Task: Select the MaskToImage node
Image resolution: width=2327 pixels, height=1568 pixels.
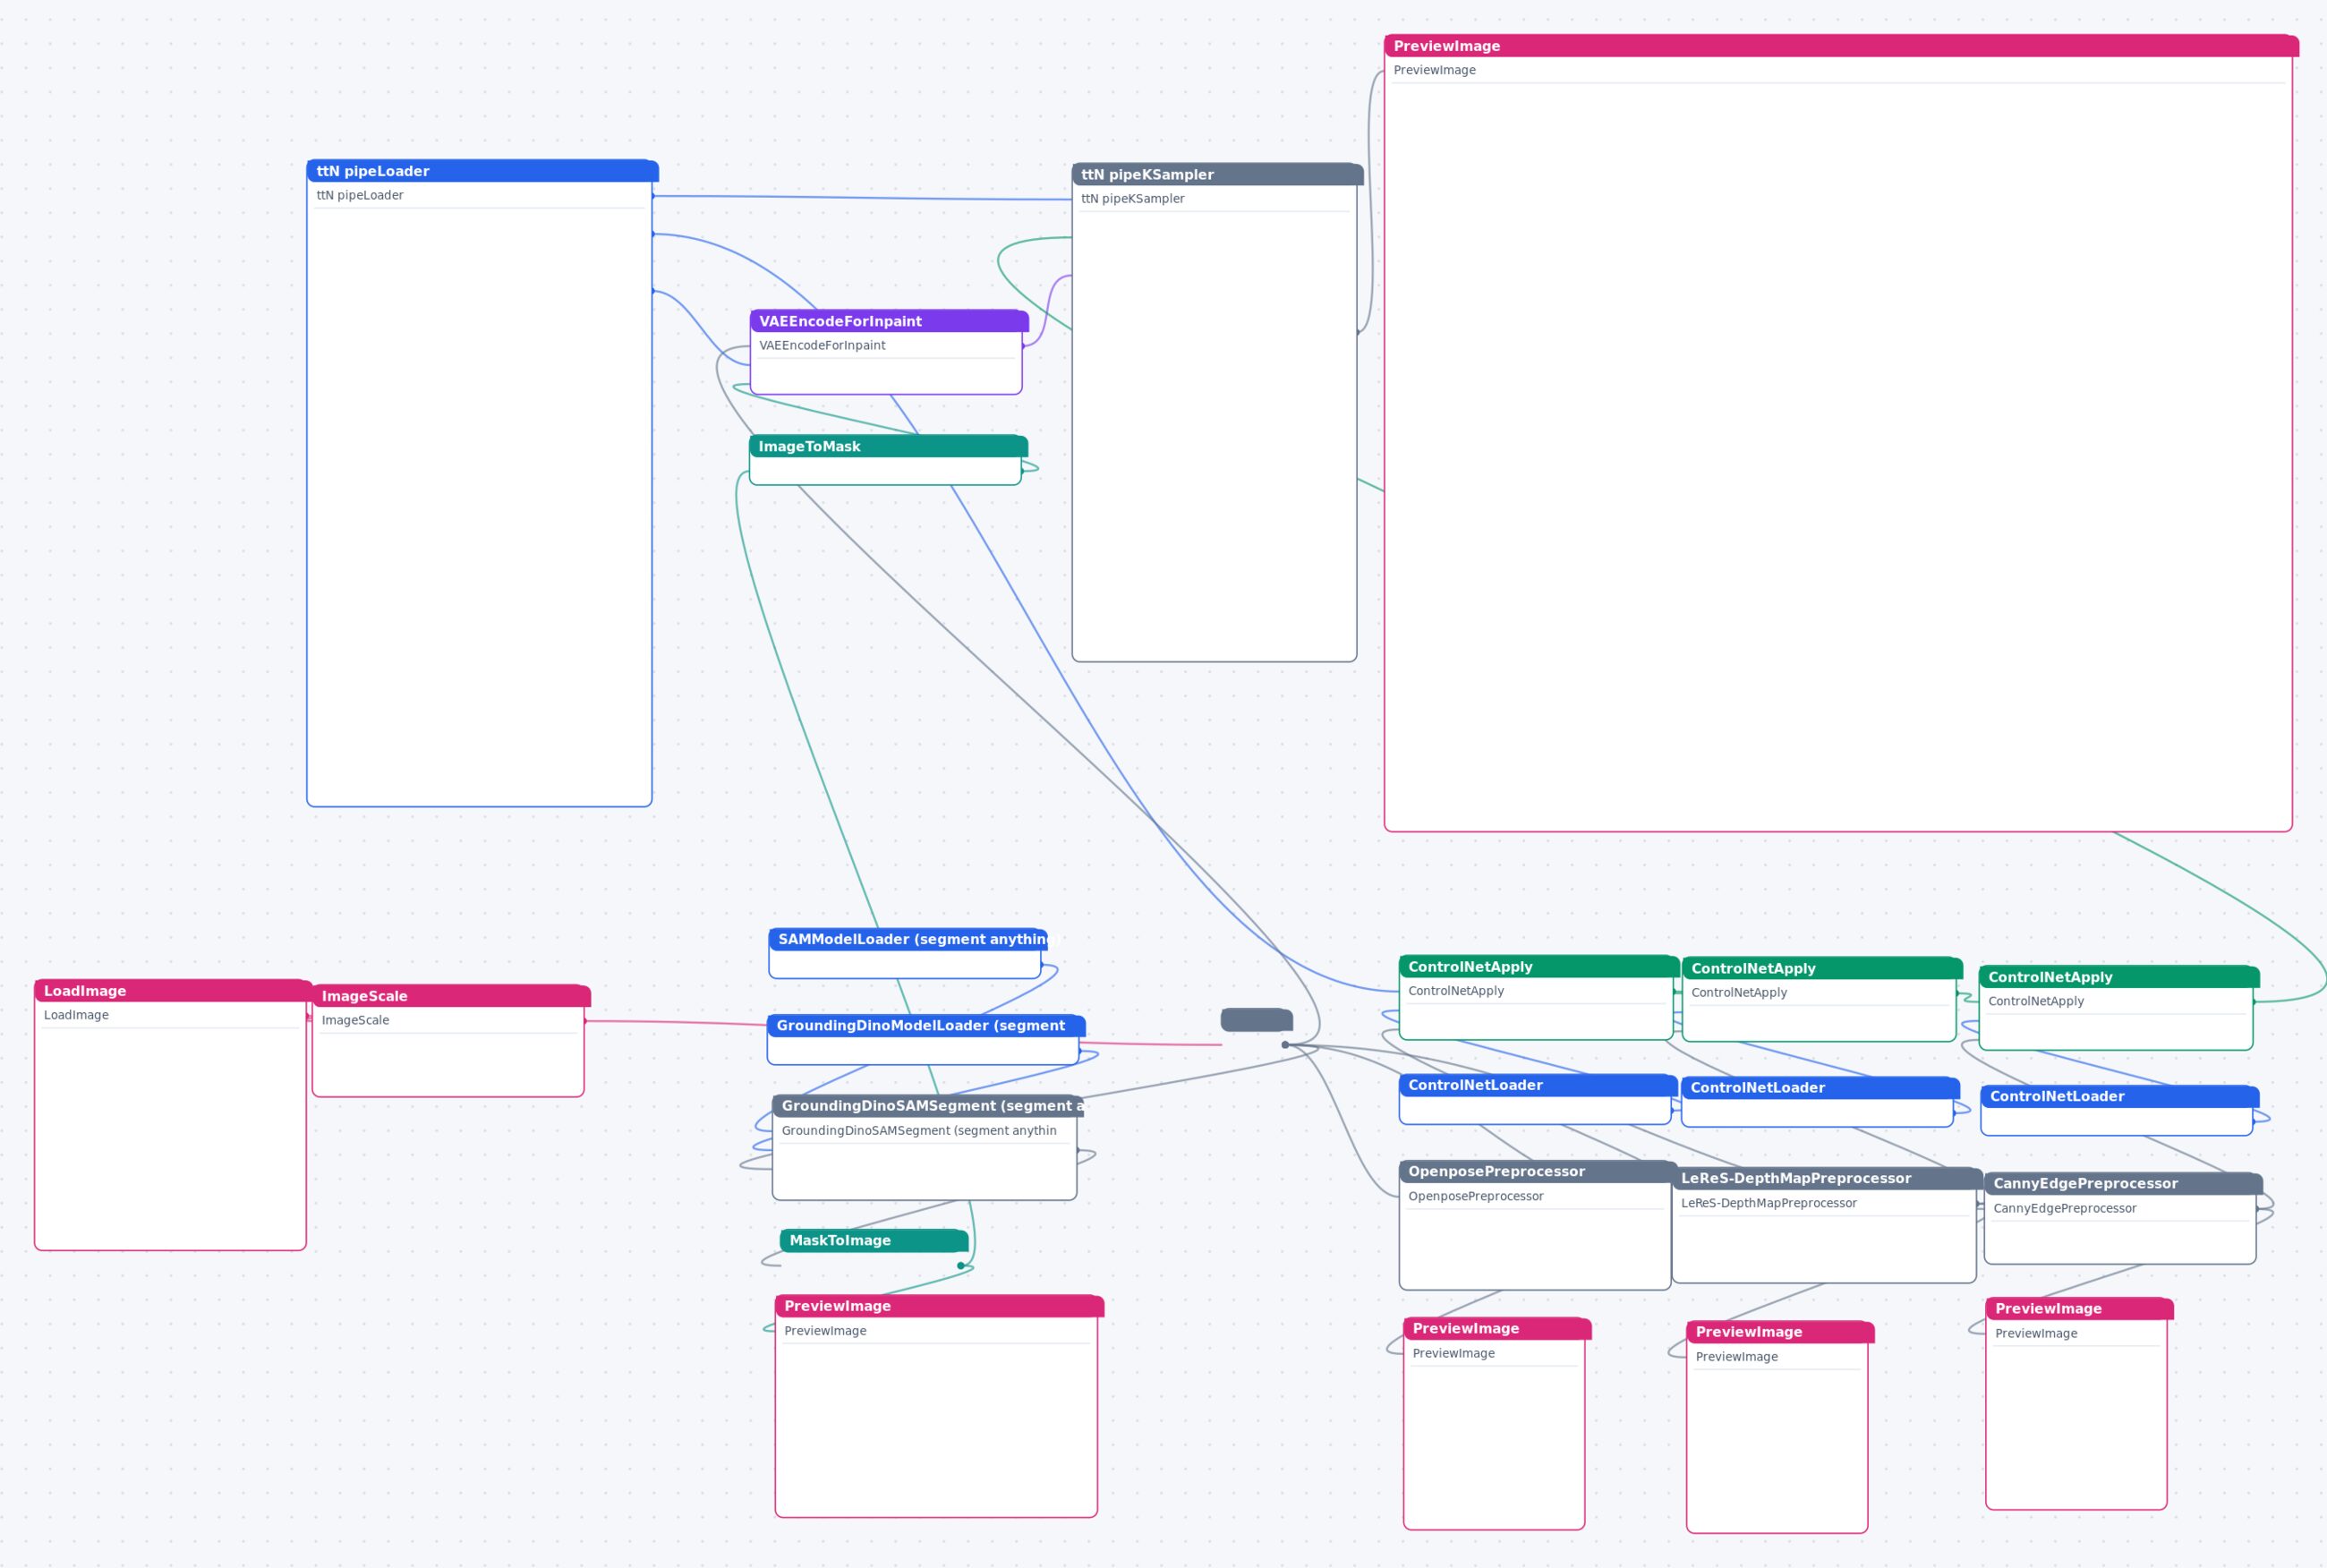Action: [x=874, y=1240]
